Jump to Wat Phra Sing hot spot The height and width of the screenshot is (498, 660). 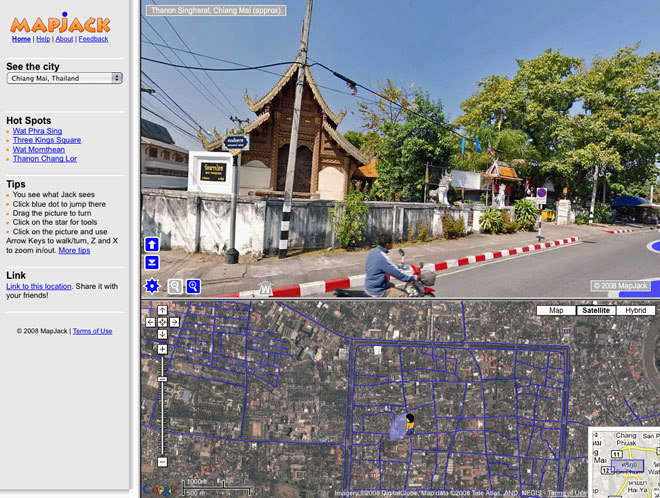click(37, 131)
